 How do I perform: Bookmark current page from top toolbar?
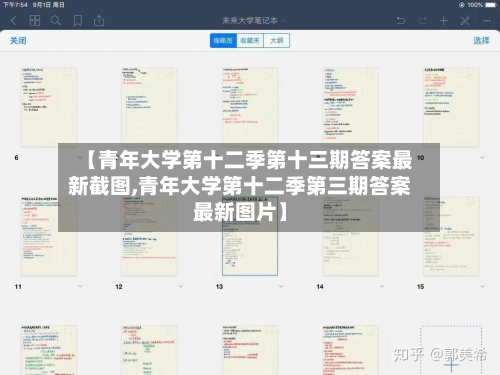point(78,21)
